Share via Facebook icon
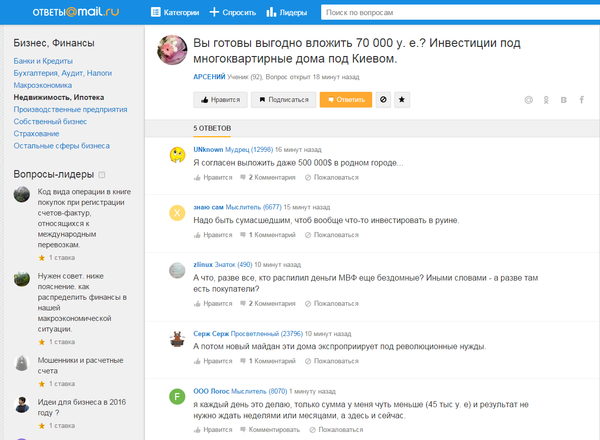 click(581, 100)
